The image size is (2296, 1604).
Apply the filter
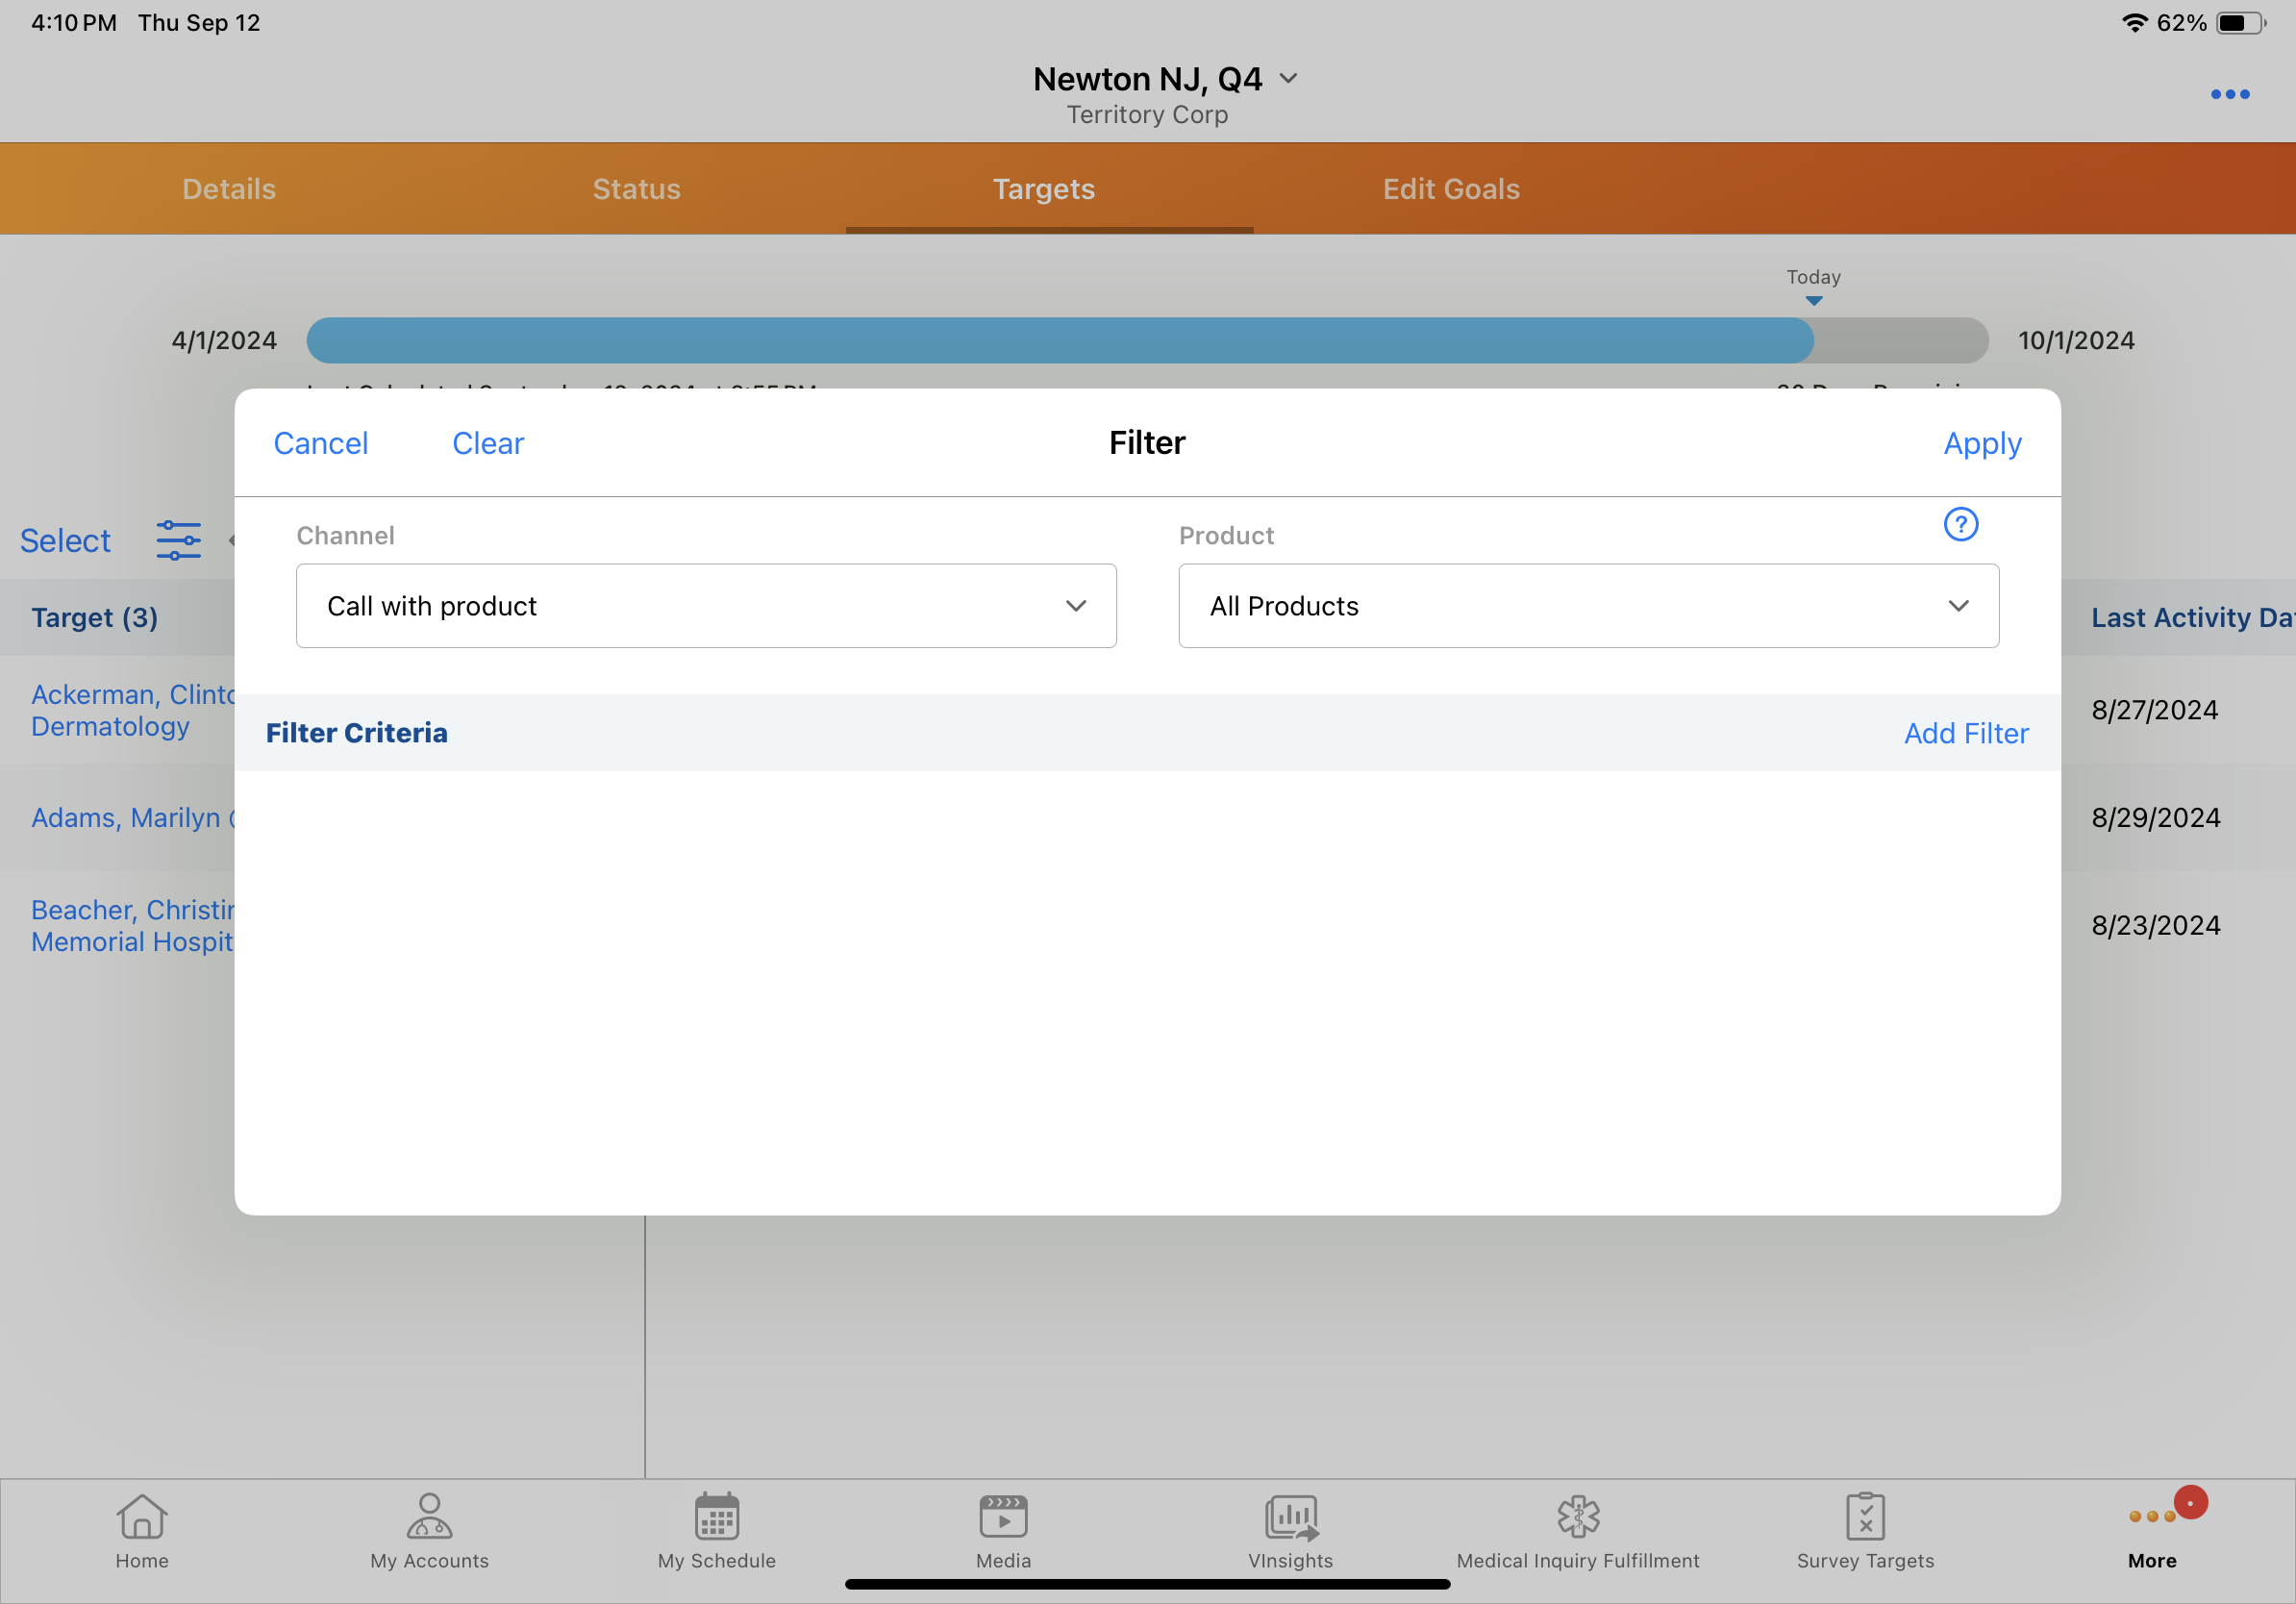coord(1981,443)
